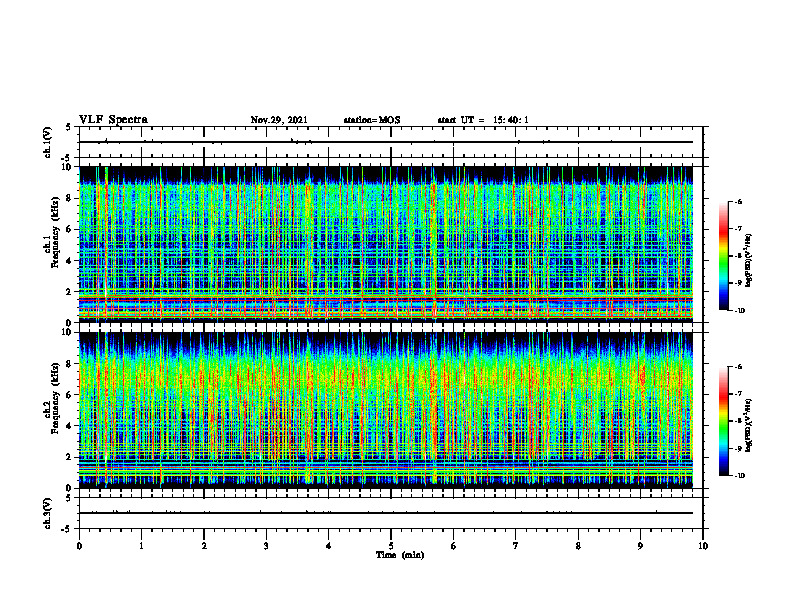Click the ch.1 spectrogram panel

(x=386, y=244)
